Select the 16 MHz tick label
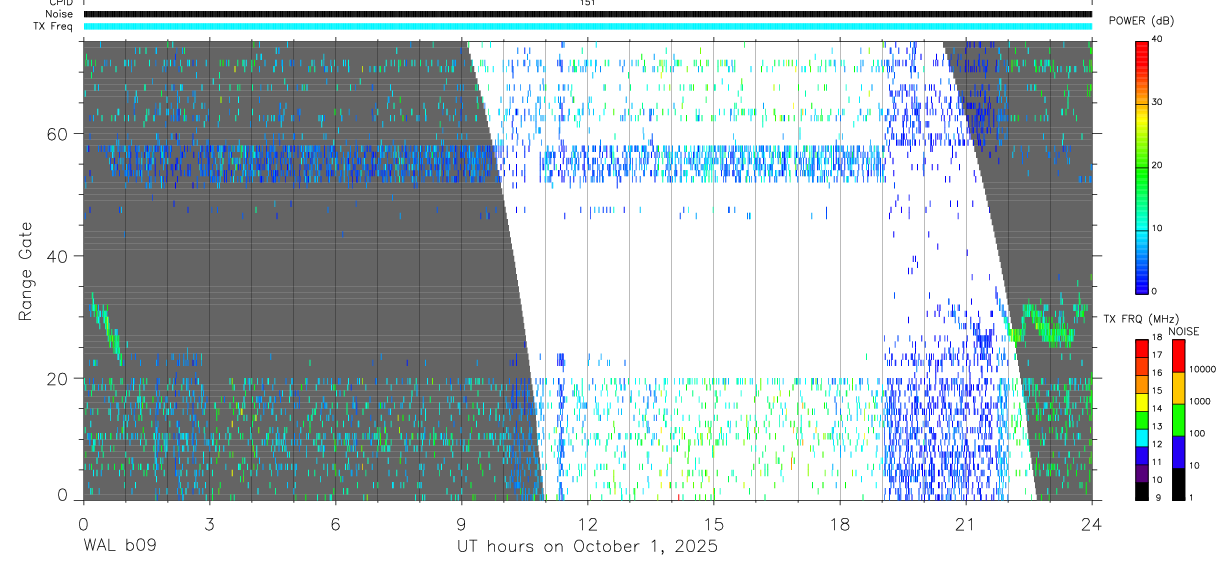The height and width of the screenshot is (567, 1228). [x=1157, y=373]
